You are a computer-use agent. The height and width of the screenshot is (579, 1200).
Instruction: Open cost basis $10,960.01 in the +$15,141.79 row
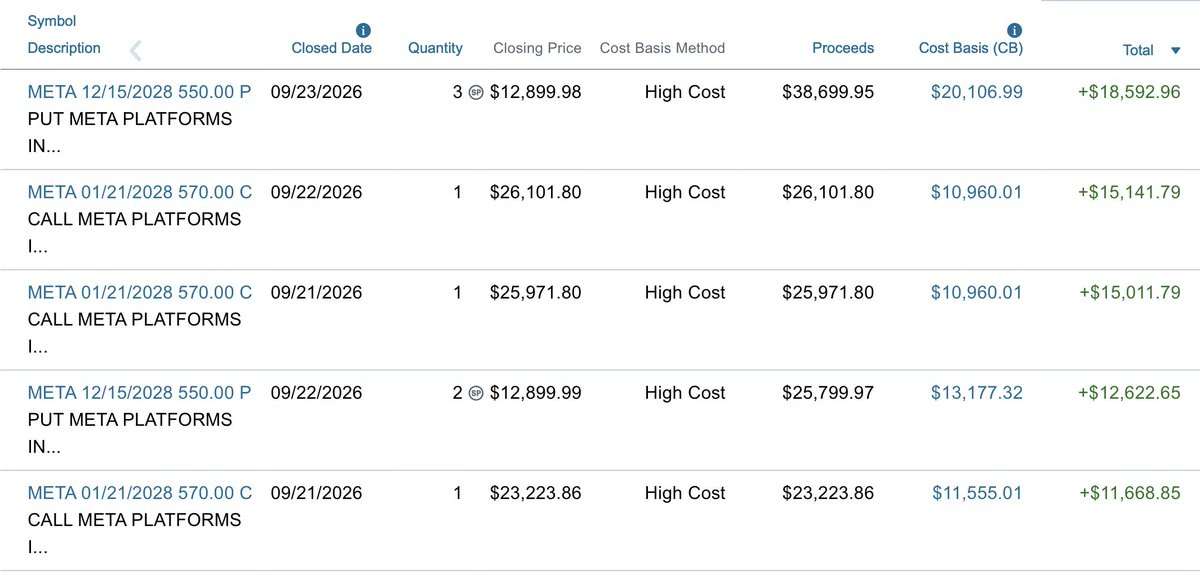977,192
